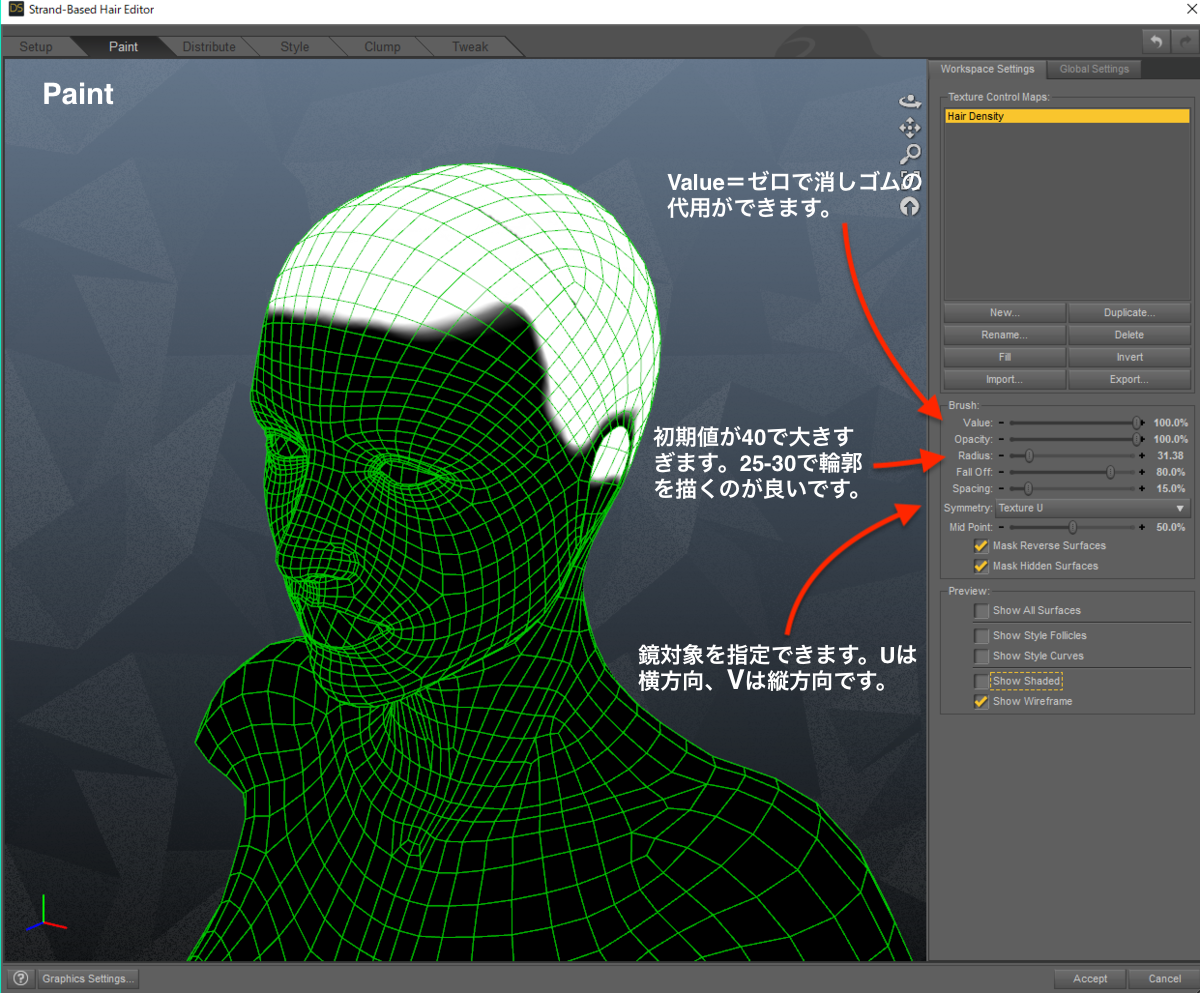
Task: Click the undo arrow in the top-right
Action: pyautogui.click(x=1156, y=40)
